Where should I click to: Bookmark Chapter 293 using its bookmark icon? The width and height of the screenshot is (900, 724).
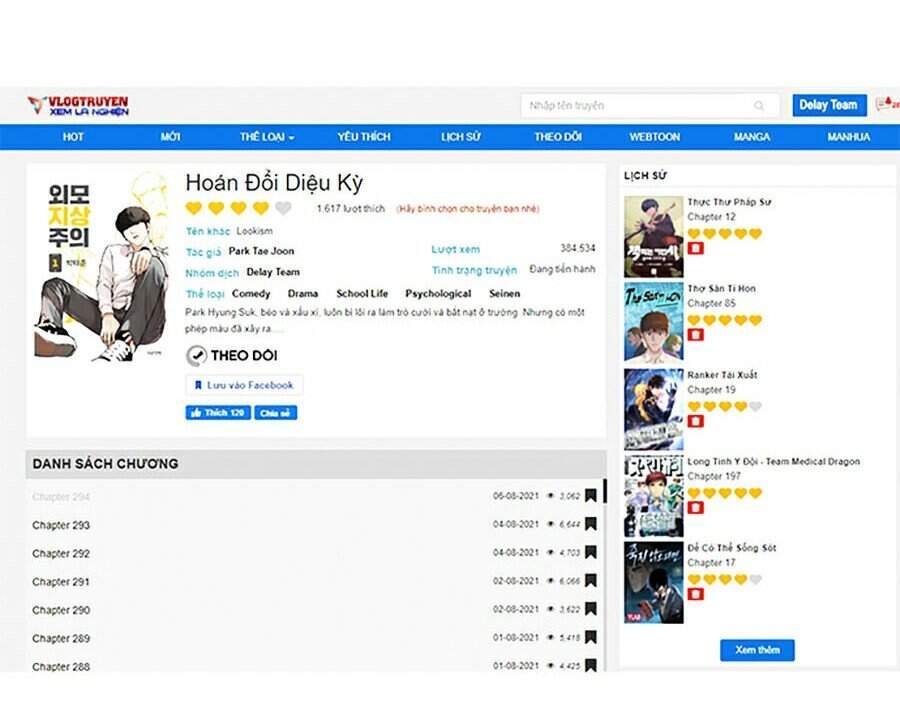(x=591, y=524)
